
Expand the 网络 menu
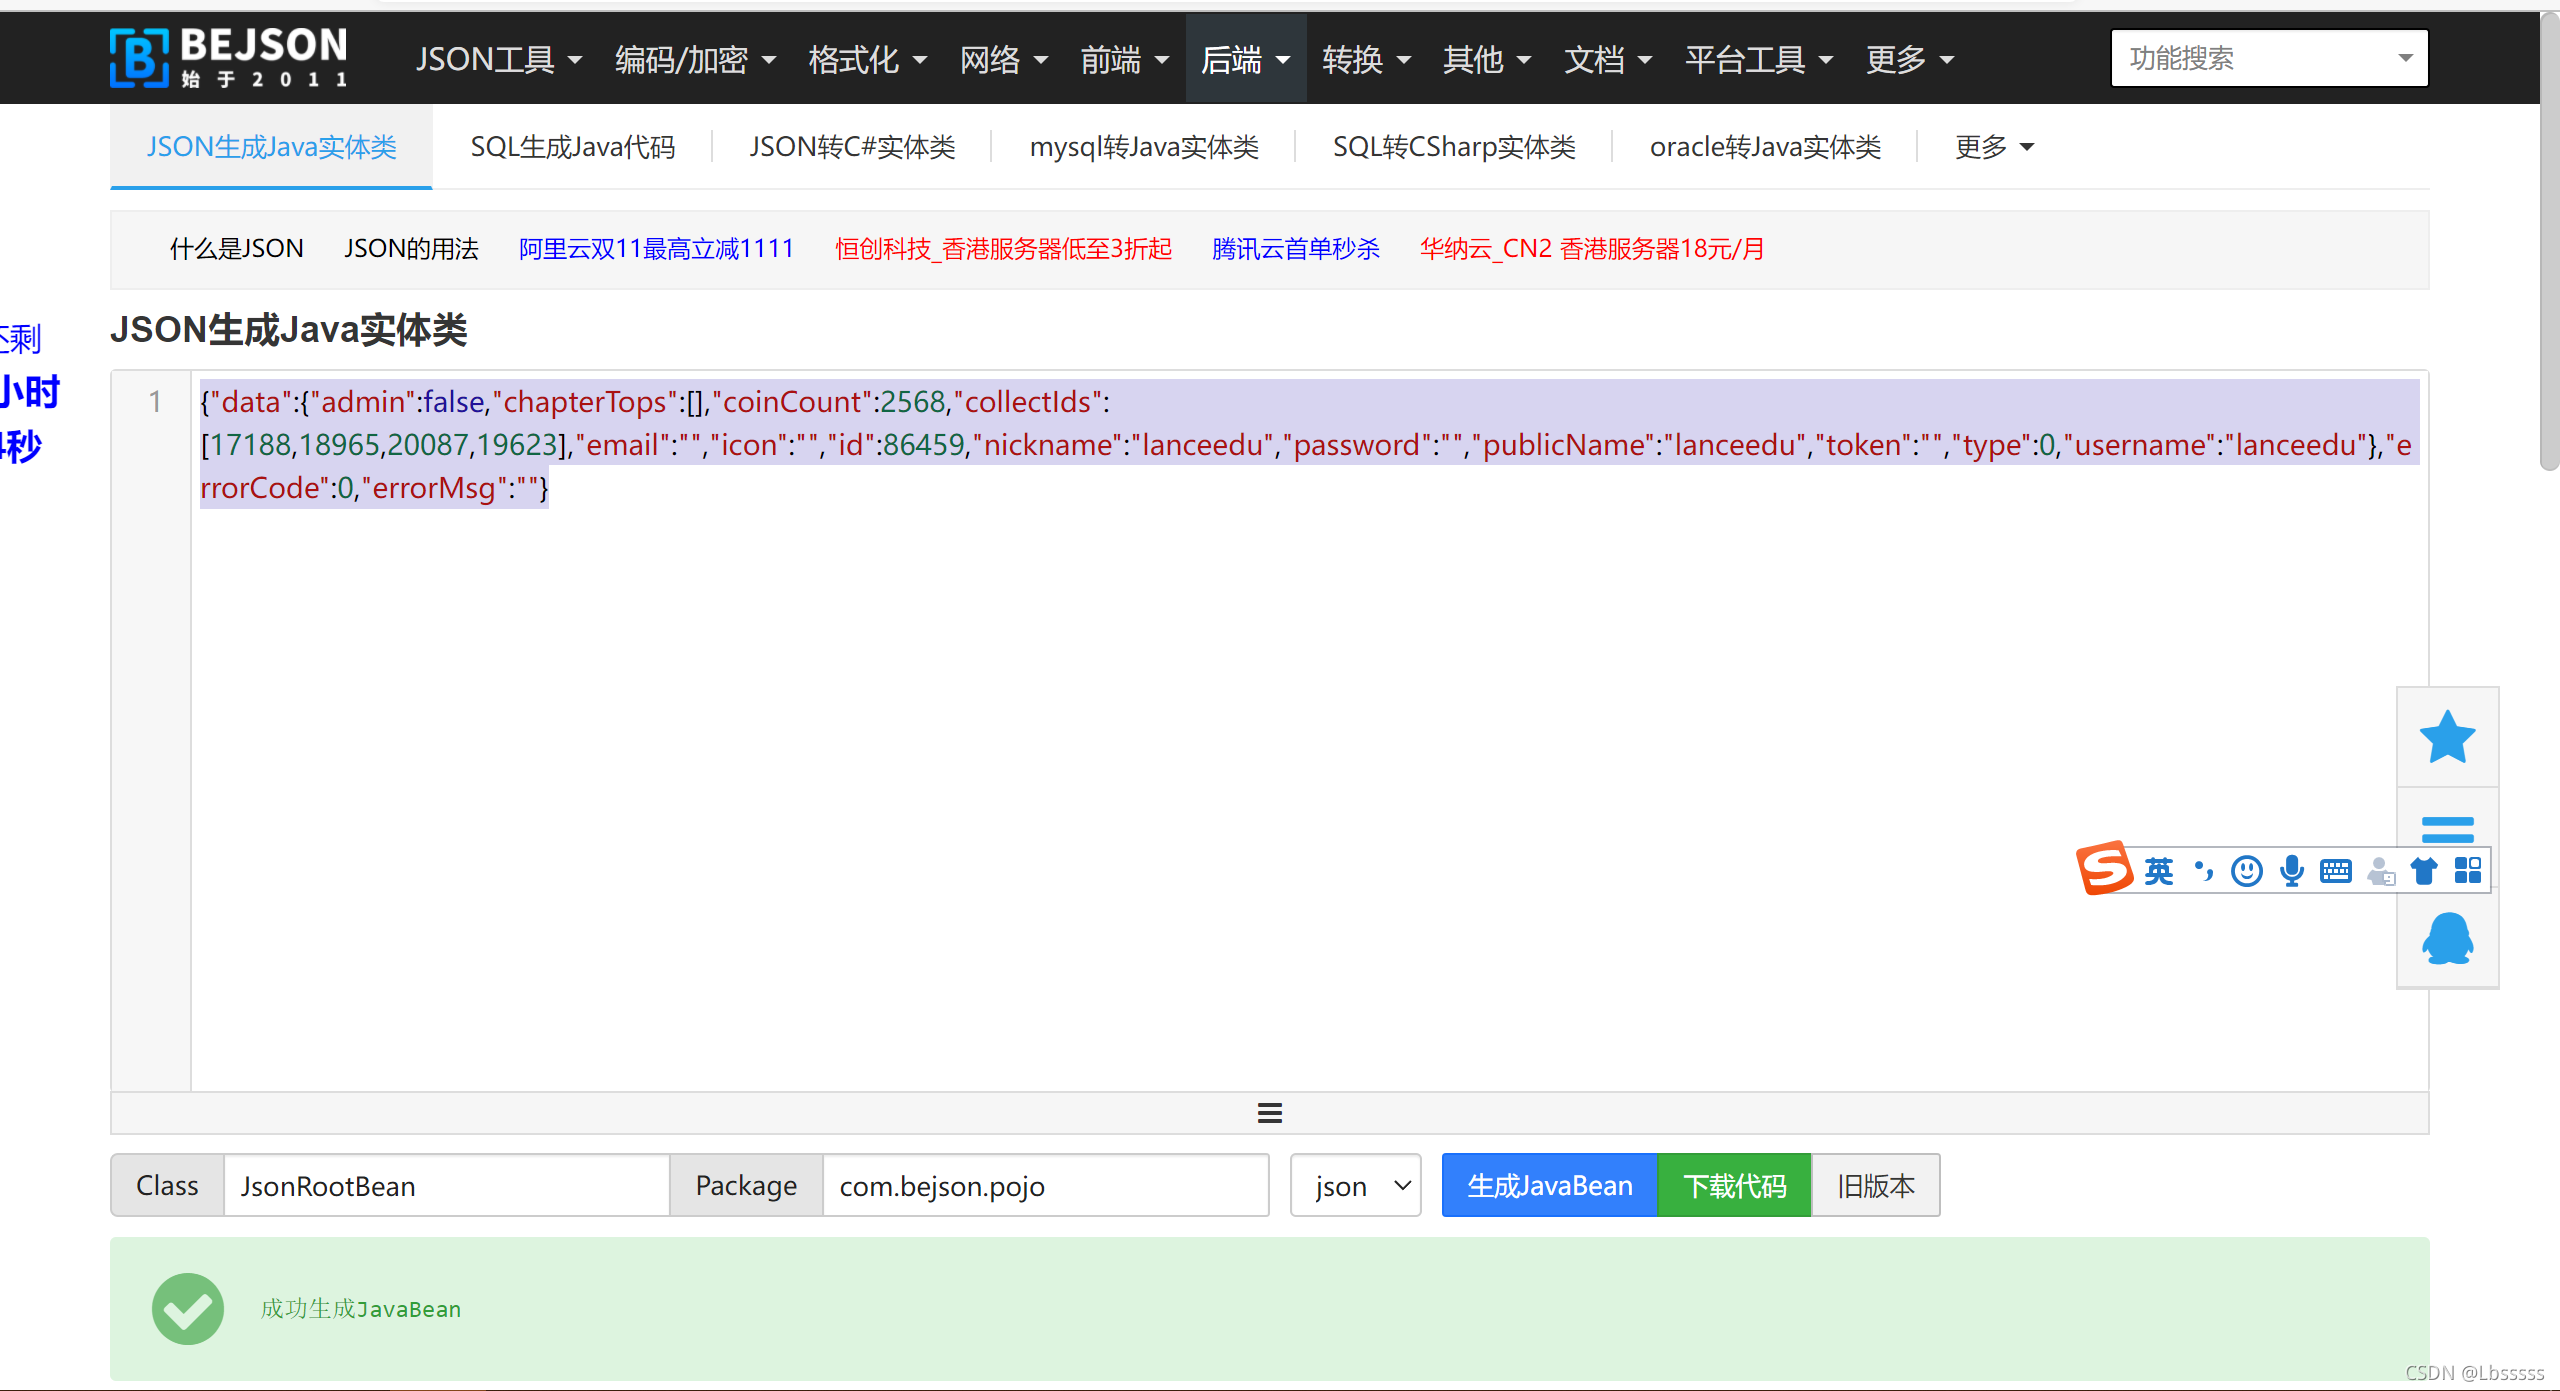coord(1004,59)
